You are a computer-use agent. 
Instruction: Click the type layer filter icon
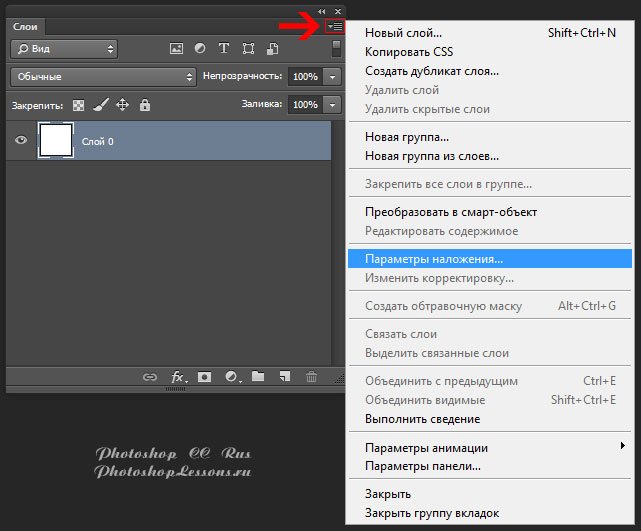(223, 48)
